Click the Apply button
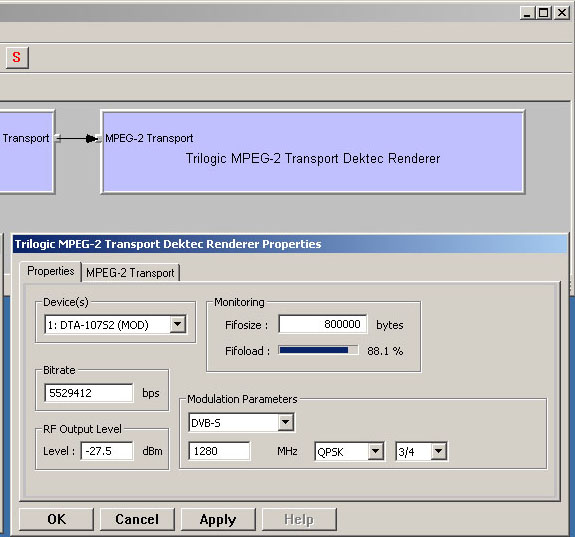Viewport: 575px width, 537px height. [218, 519]
